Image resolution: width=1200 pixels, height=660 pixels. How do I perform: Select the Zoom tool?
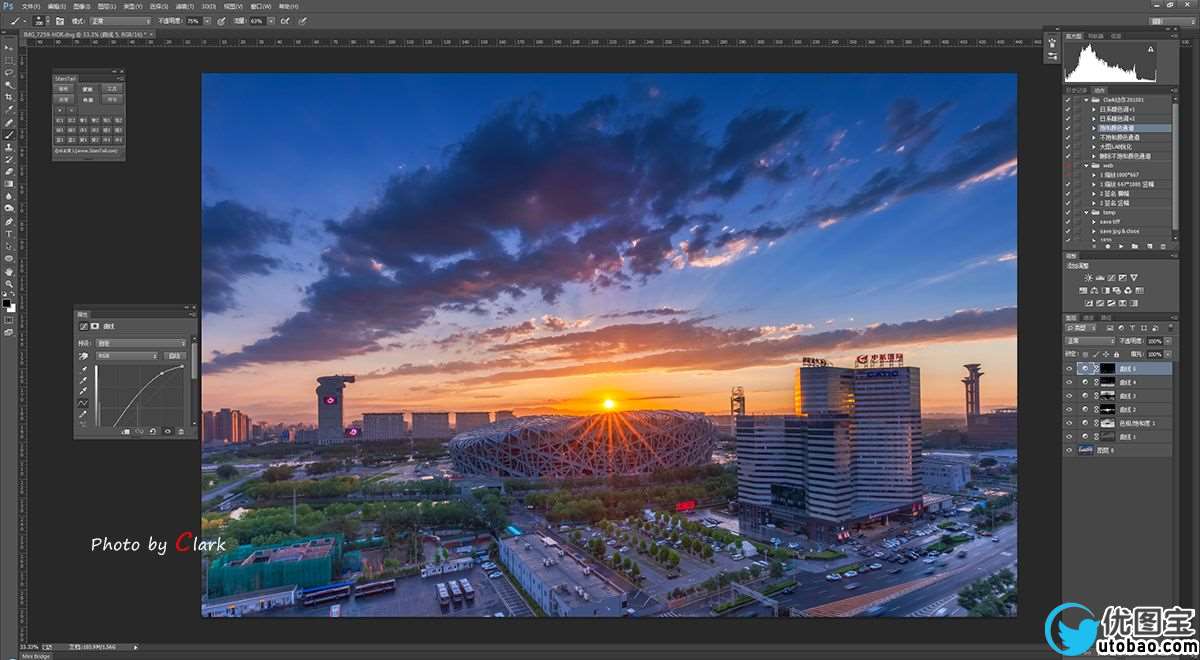point(9,283)
